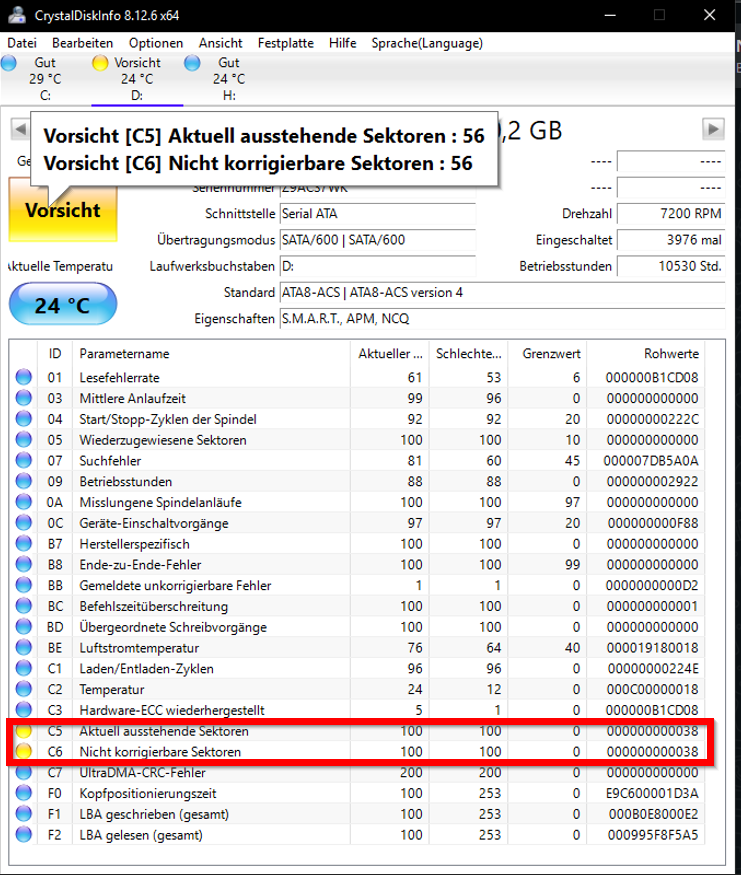Click the blue status icon for C: drive
The width and height of the screenshot is (741, 875).
point(9,63)
